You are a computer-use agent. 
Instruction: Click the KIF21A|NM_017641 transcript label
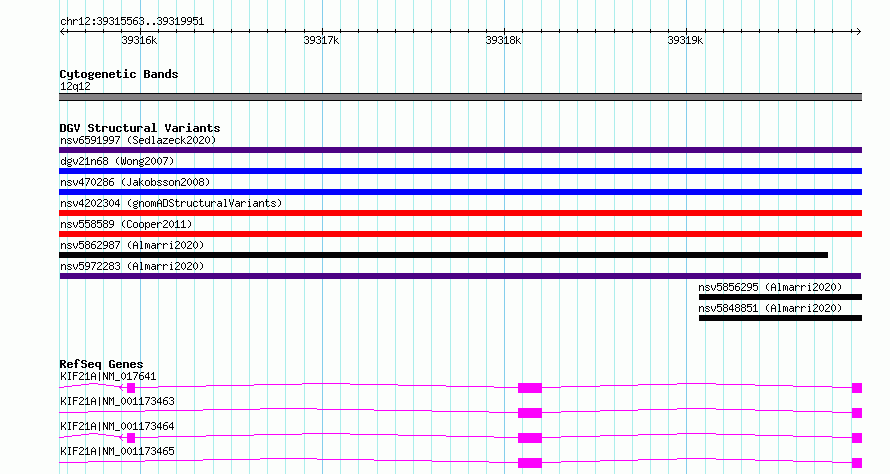coord(108,376)
